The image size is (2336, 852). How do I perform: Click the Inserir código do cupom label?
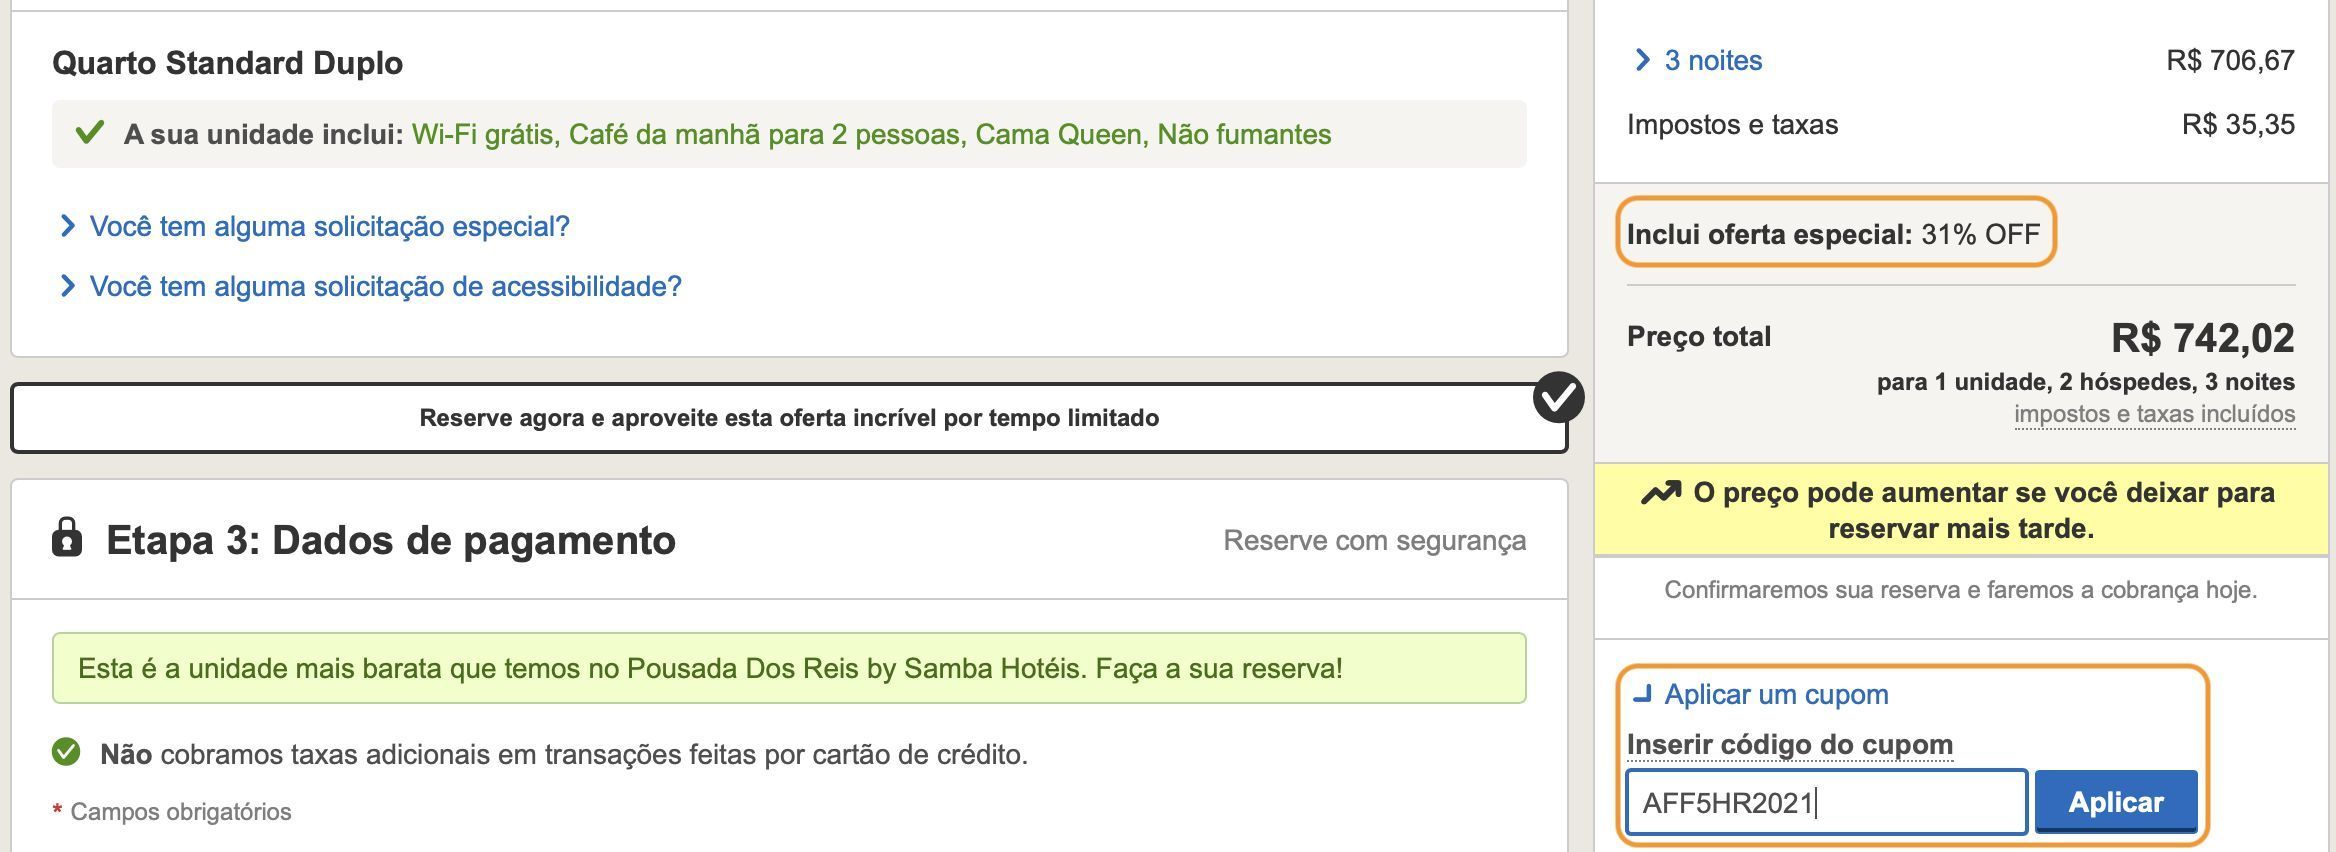1789,745
